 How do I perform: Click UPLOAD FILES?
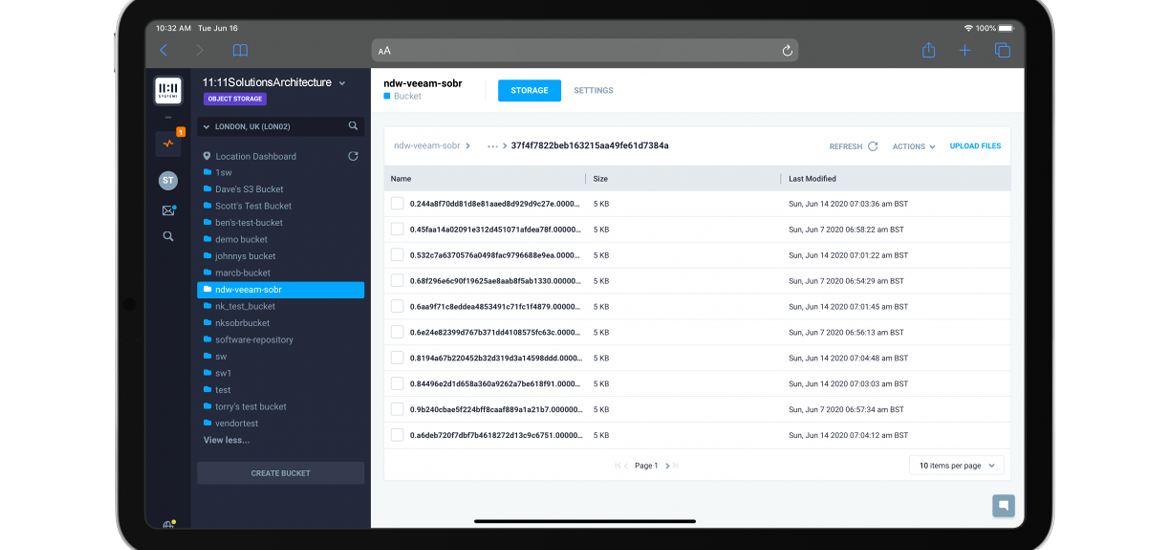pos(975,146)
